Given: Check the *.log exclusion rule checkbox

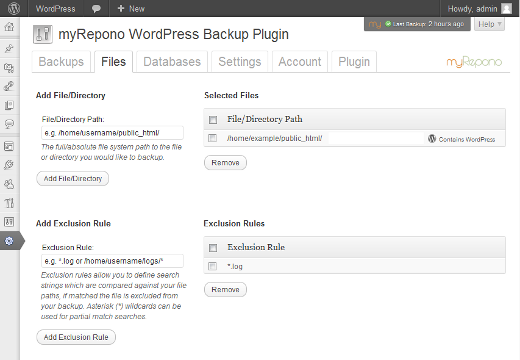Looking at the screenshot, I should [212, 266].
